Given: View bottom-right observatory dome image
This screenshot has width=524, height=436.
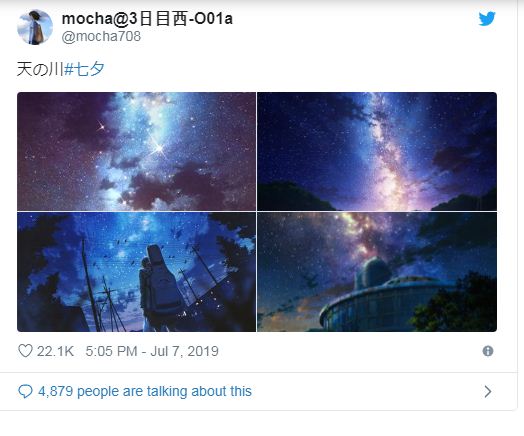Looking at the screenshot, I should [x=377, y=272].
